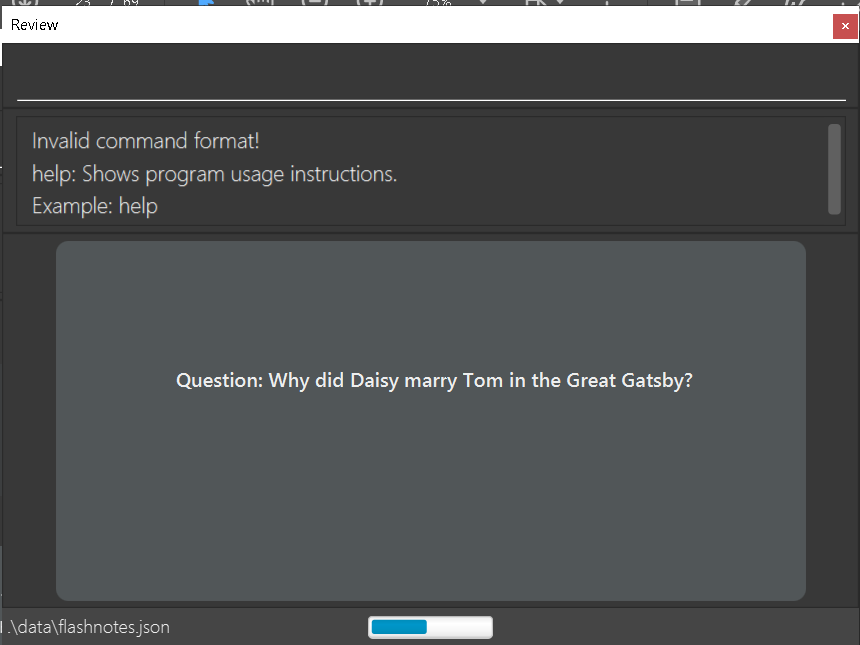Click 'help: Shows program usage instructions.' line
This screenshot has height=645, width=860.
click(214, 174)
